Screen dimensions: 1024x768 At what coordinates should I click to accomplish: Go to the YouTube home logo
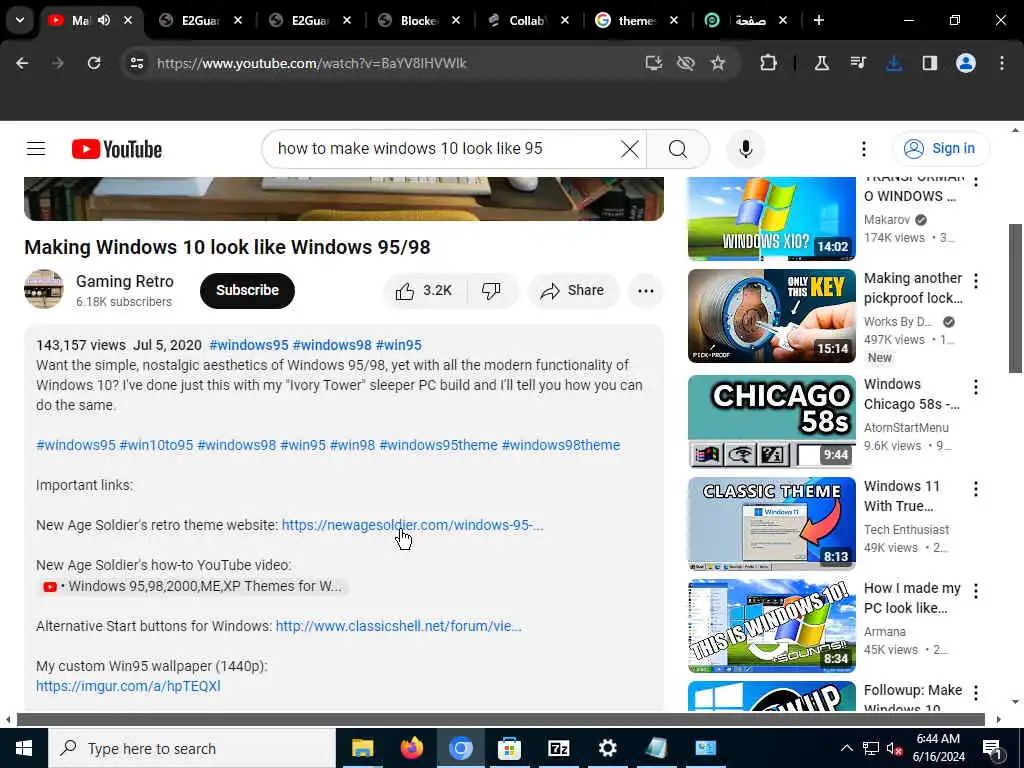(x=117, y=149)
